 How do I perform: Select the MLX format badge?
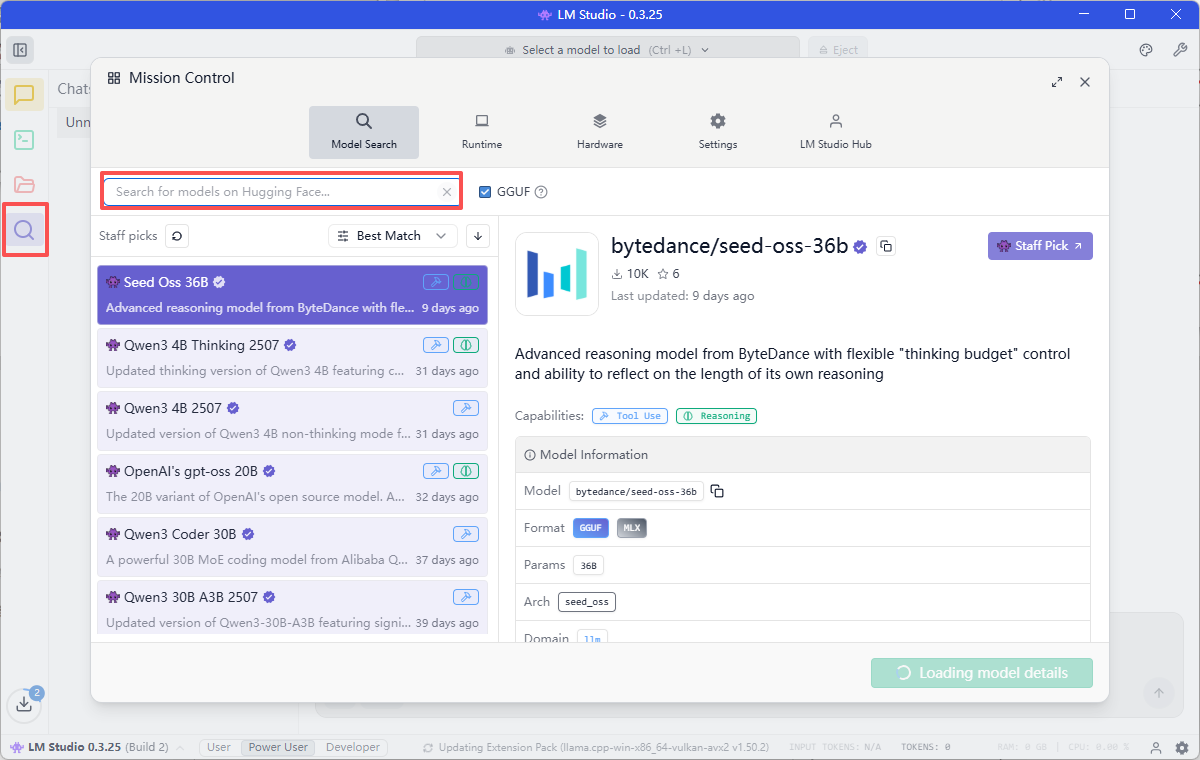[632, 528]
